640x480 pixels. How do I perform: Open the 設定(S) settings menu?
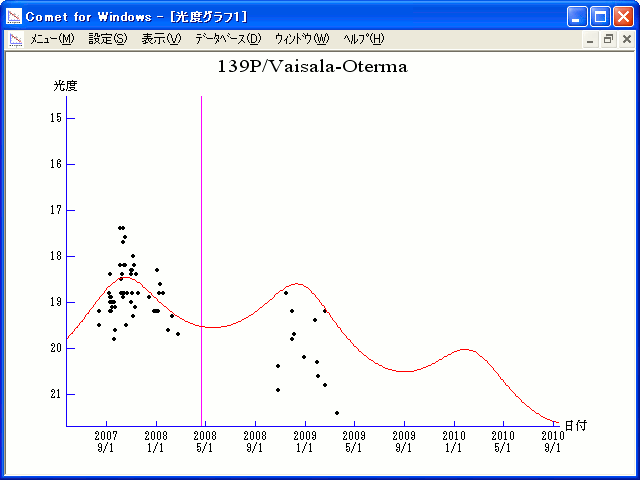pos(107,39)
